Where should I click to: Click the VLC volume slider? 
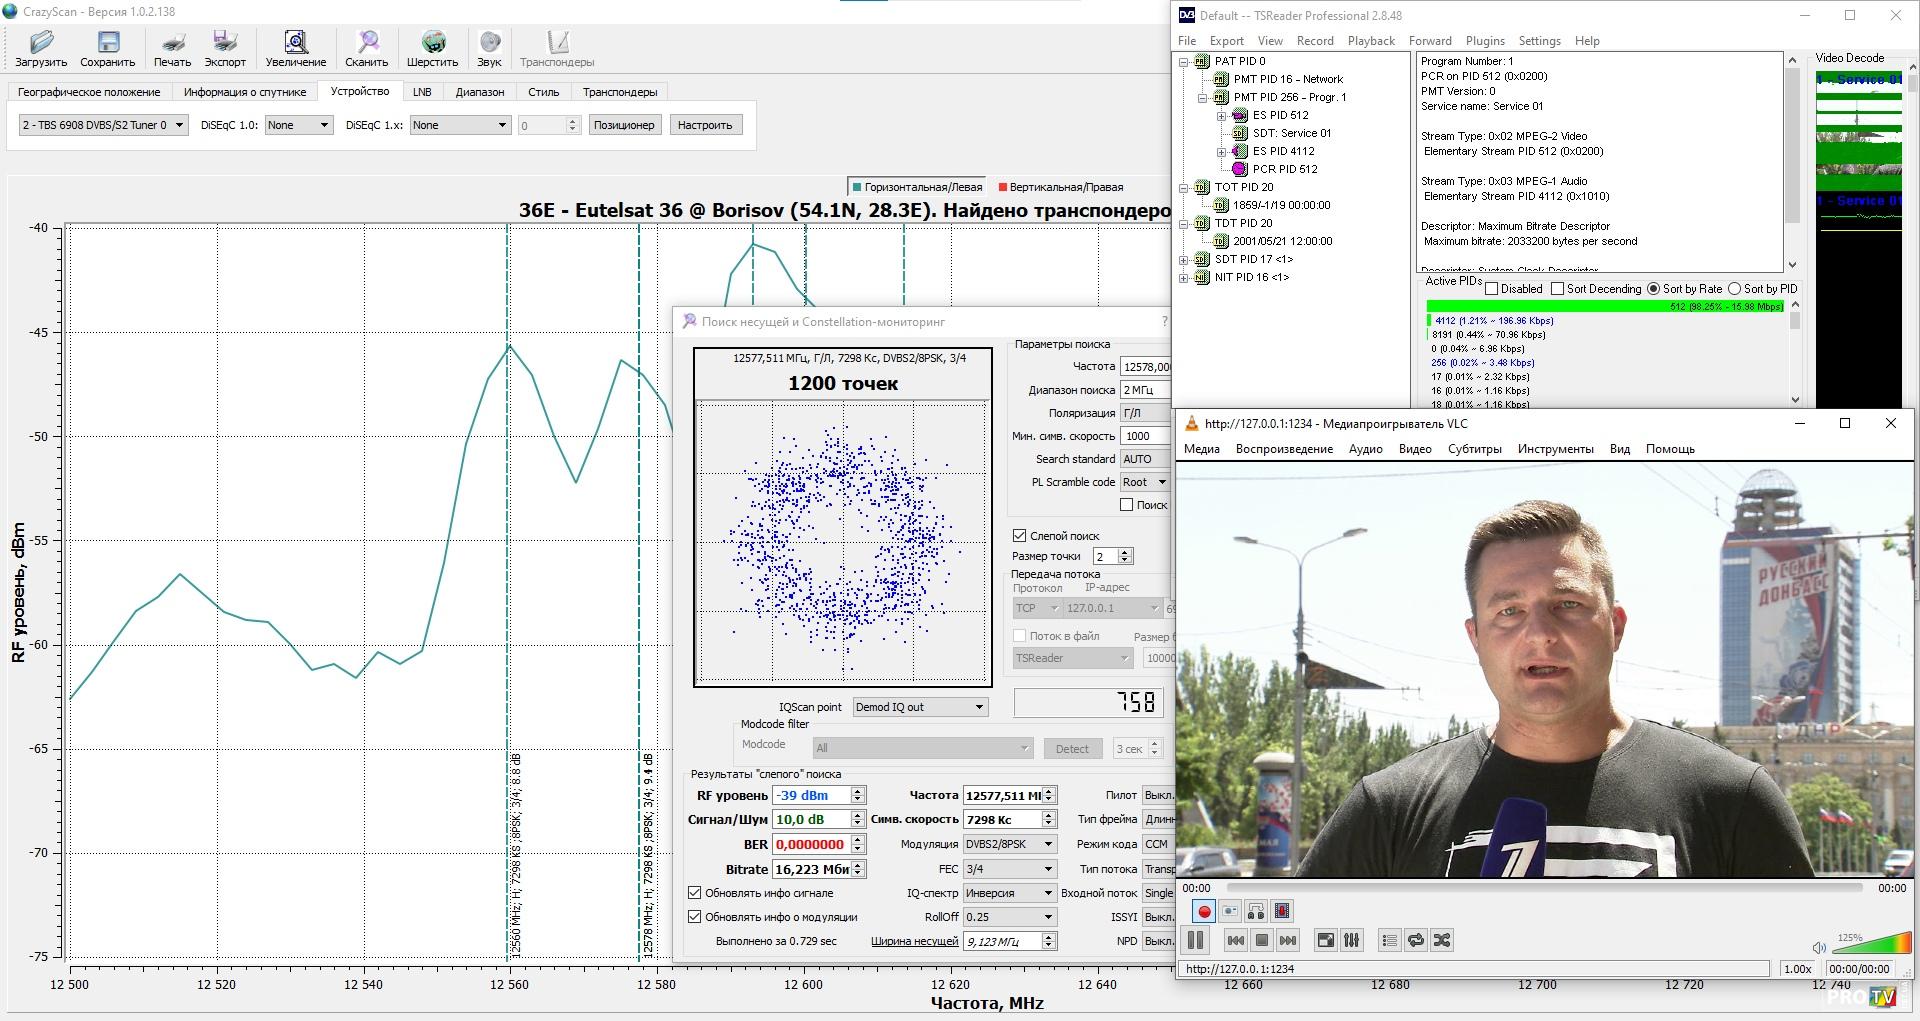point(1870,944)
